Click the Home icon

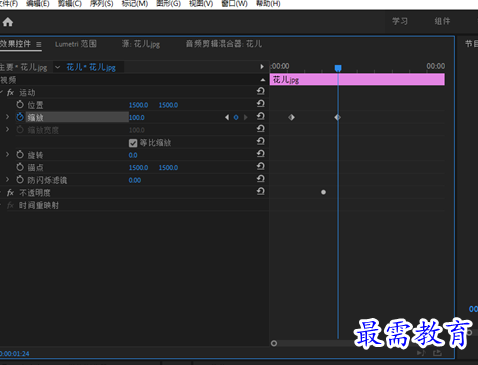[8, 22]
